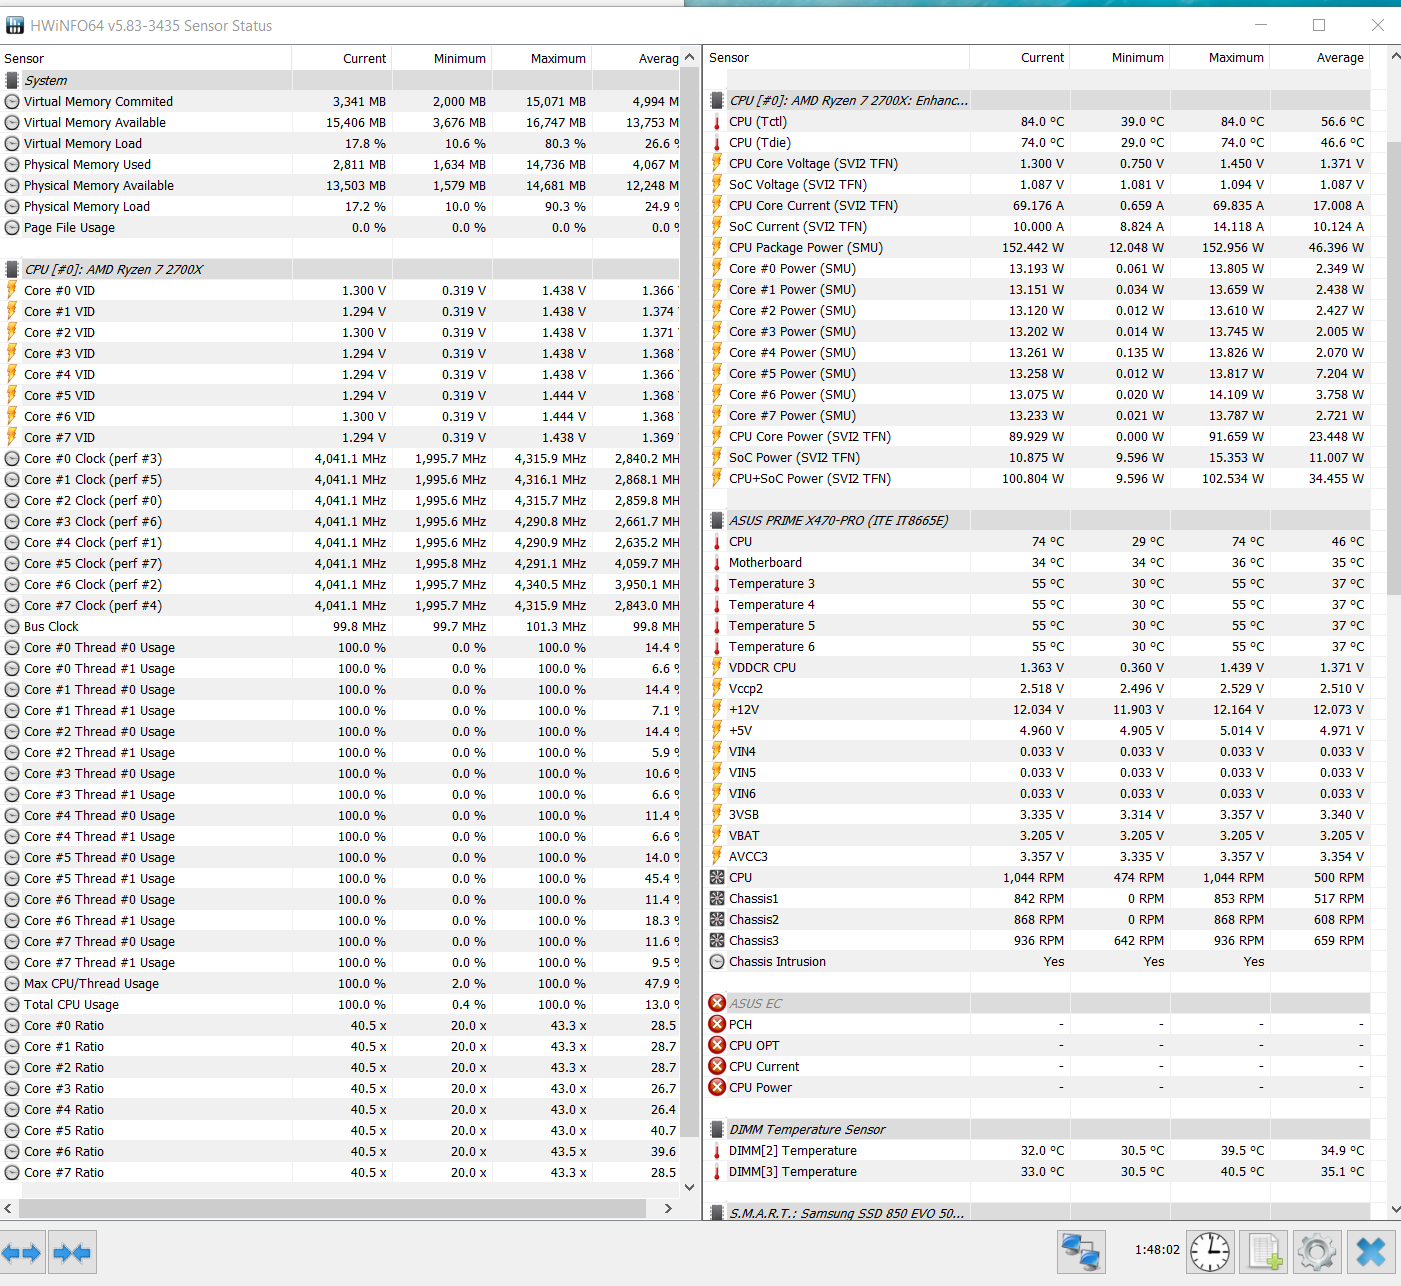The image size is (1401, 1286).
Task: Click the Enhanced CPU Ryzen group icon
Action: pyautogui.click(x=717, y=100)
